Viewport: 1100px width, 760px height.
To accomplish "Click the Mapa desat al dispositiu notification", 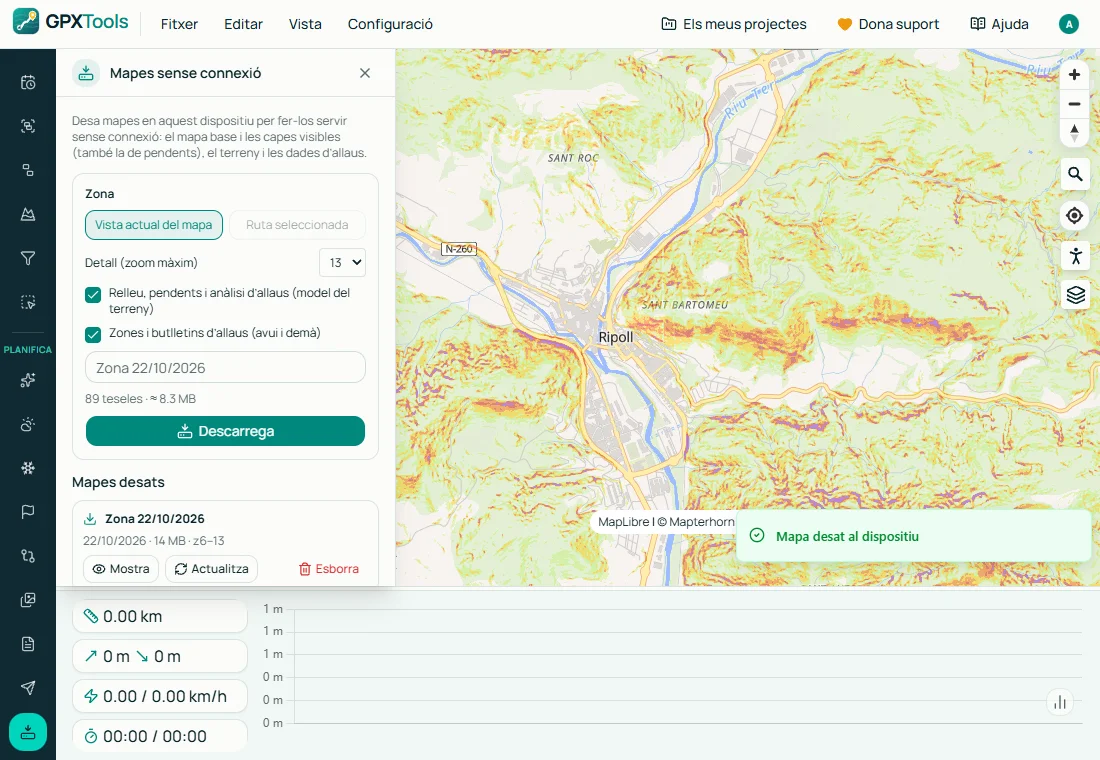I will pos(914,536).
